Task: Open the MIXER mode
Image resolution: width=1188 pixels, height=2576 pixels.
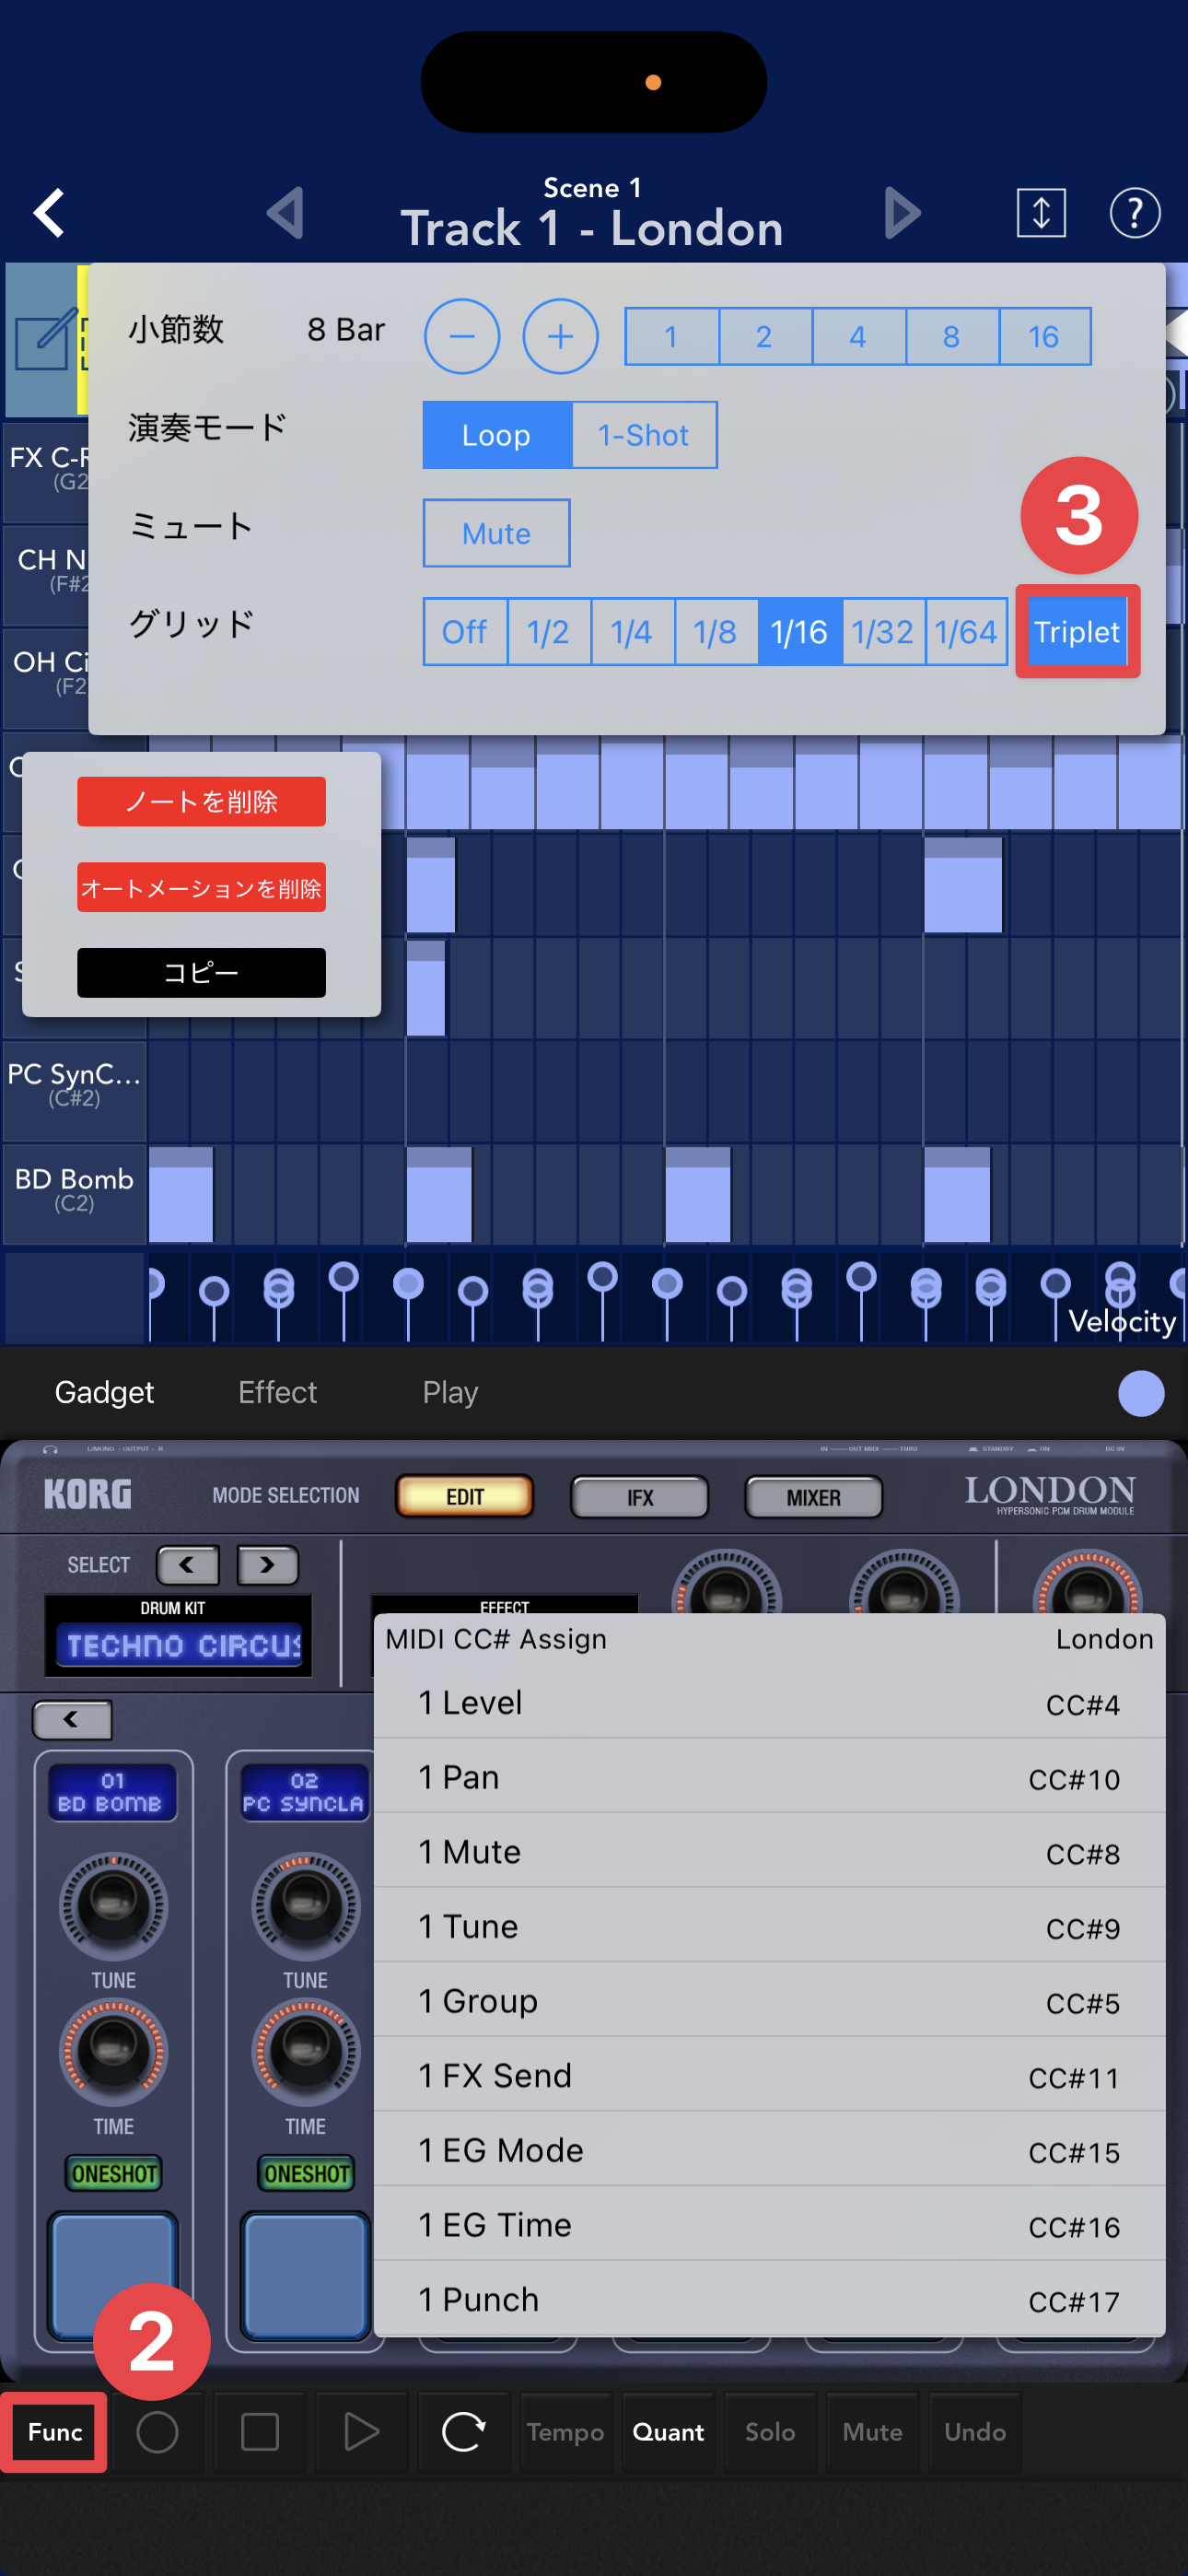Action: click(x=813, y=1497)
